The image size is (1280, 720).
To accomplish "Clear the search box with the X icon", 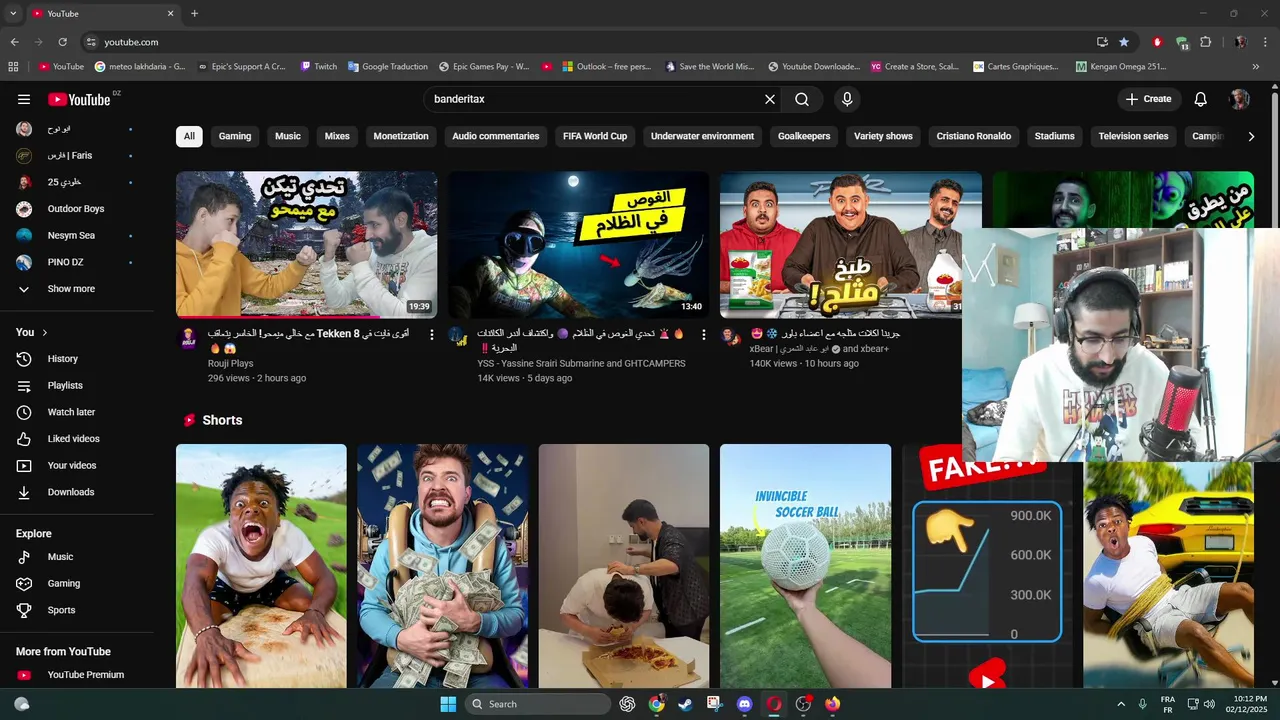I will point(770,99).
